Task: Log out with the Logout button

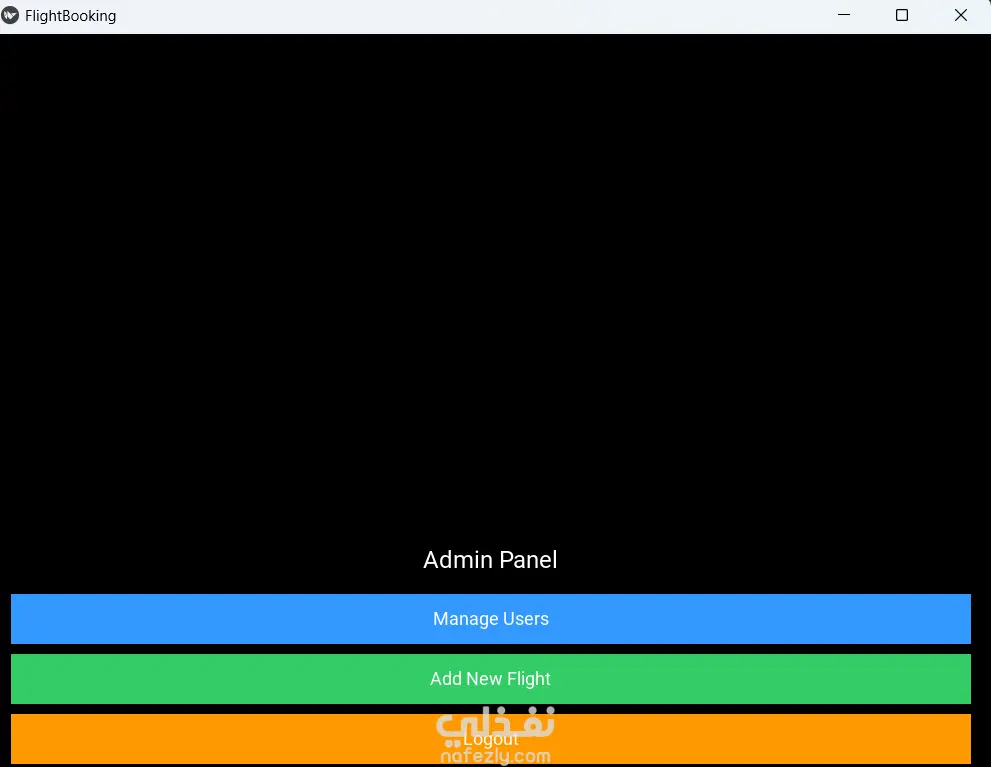Action: [490, 739]
